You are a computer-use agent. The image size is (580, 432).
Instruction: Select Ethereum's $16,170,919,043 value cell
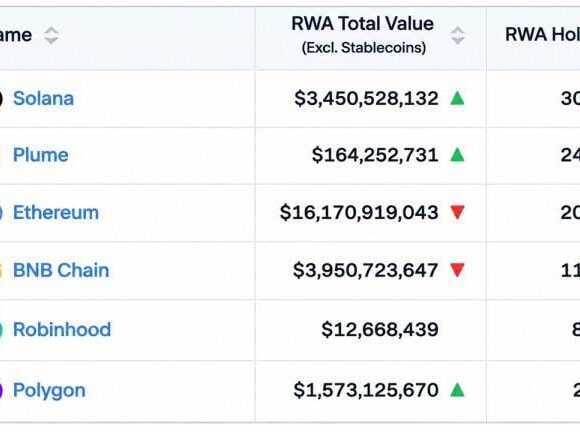[x=371, y=213]
